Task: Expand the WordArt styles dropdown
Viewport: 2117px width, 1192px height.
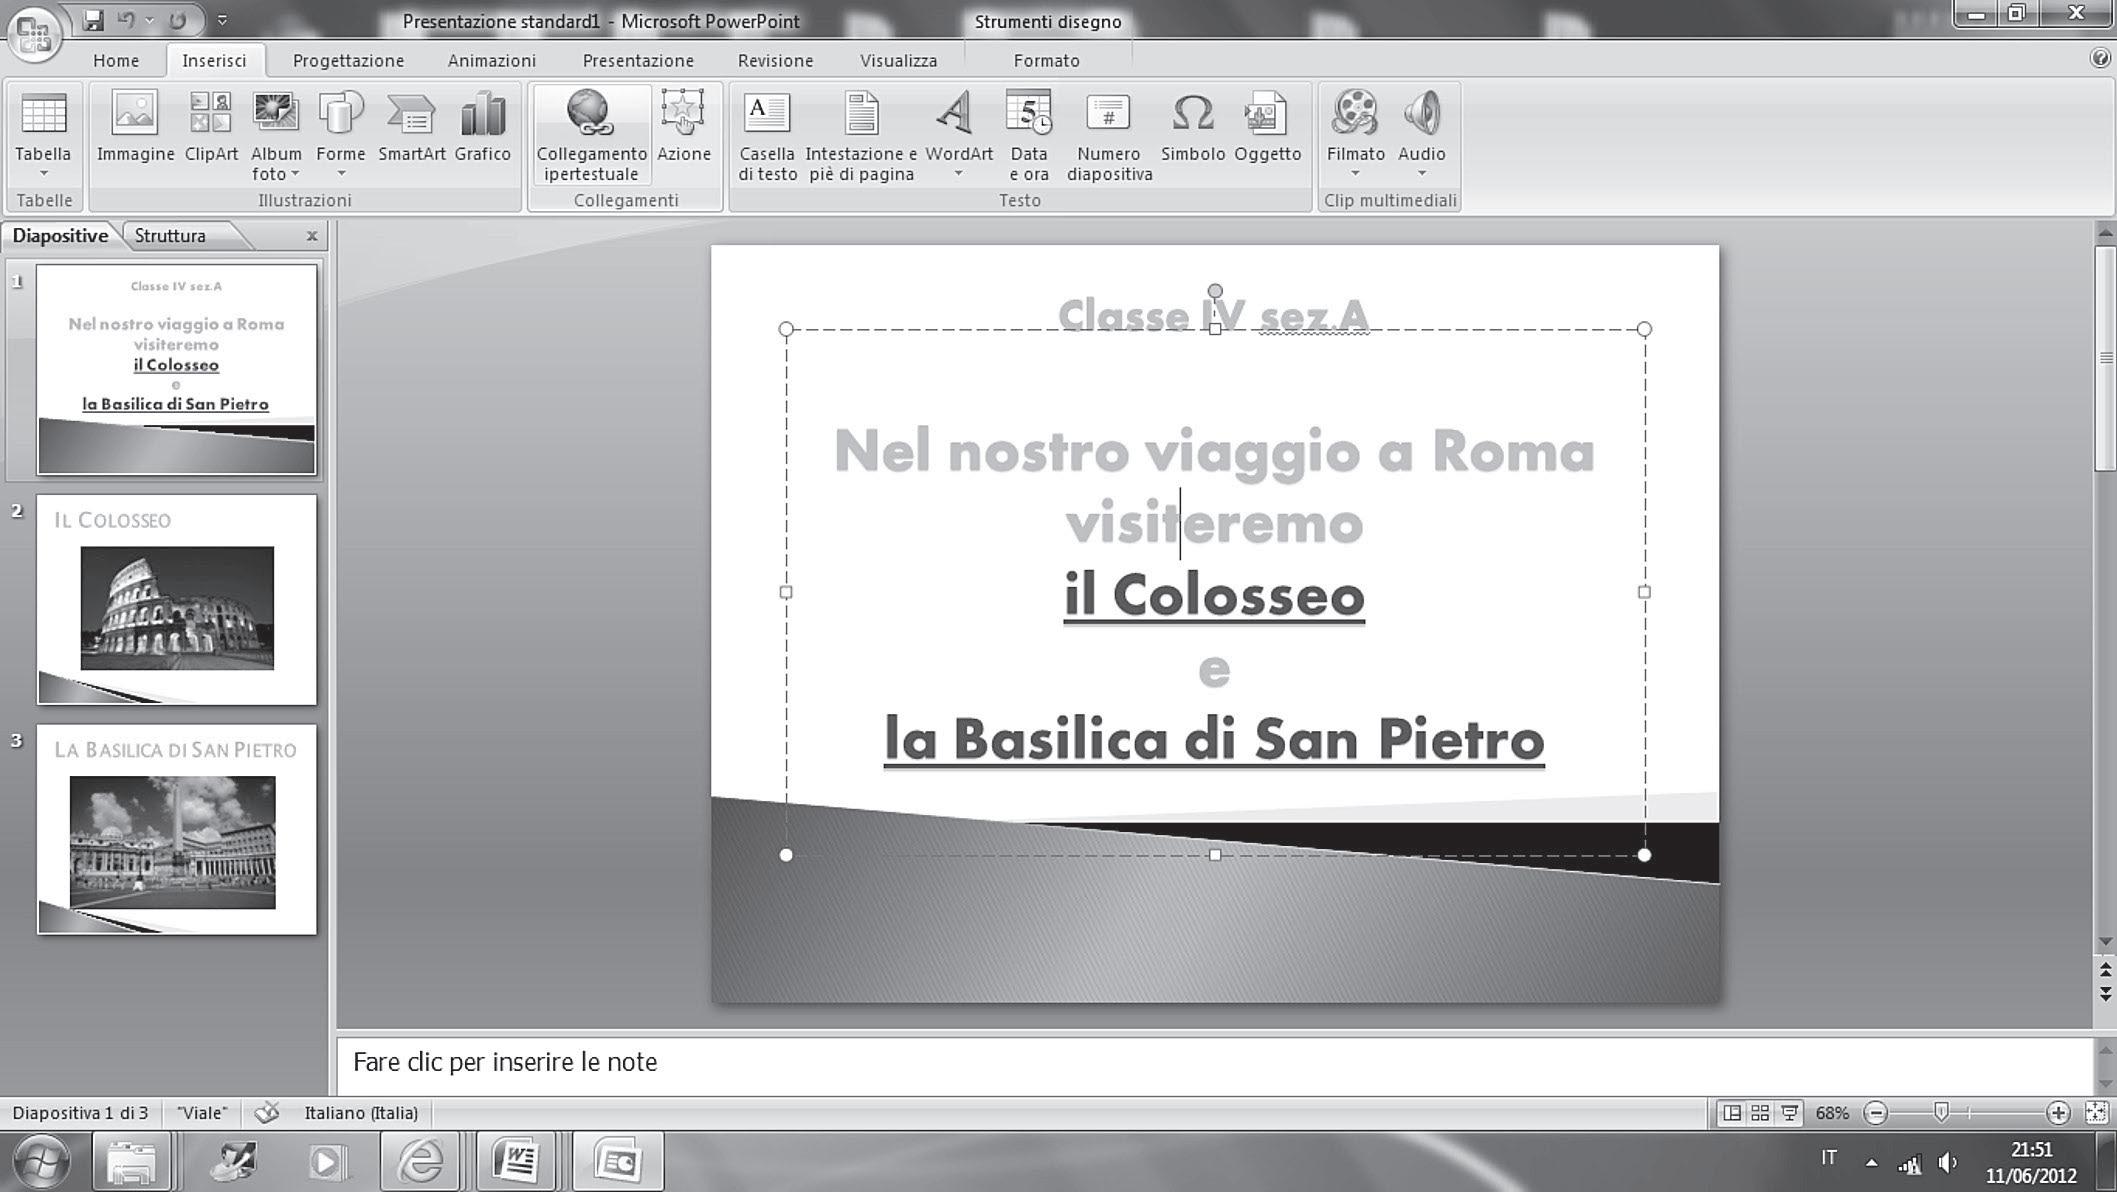Action: (958, 174)
